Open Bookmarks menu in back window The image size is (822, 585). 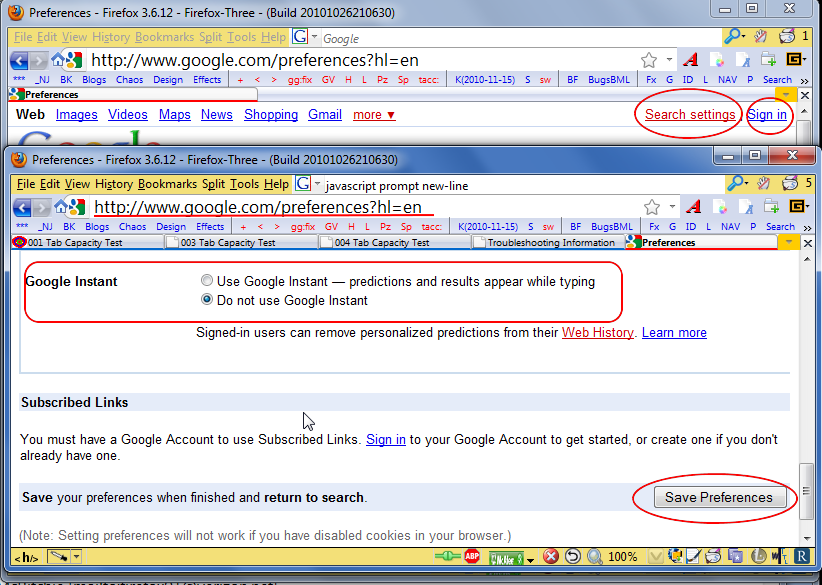tap(164, 37)
